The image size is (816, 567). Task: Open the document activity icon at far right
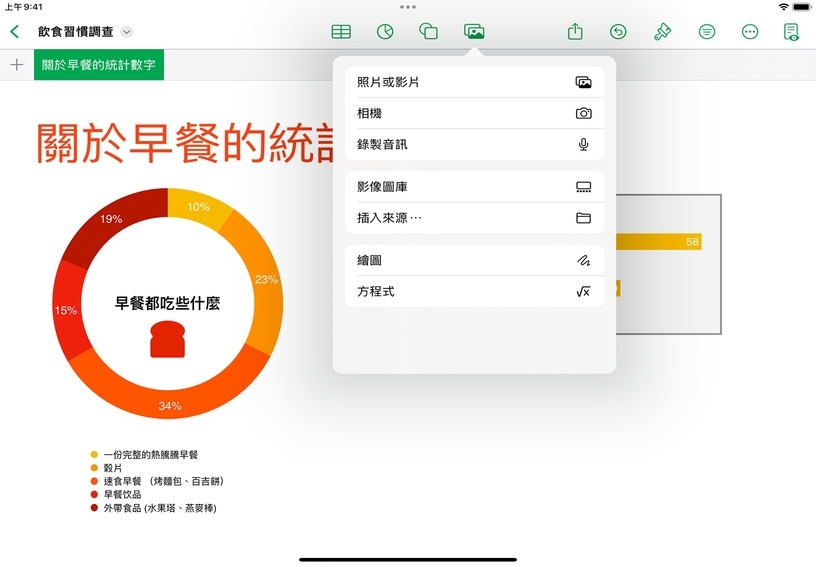coord(791,32)
